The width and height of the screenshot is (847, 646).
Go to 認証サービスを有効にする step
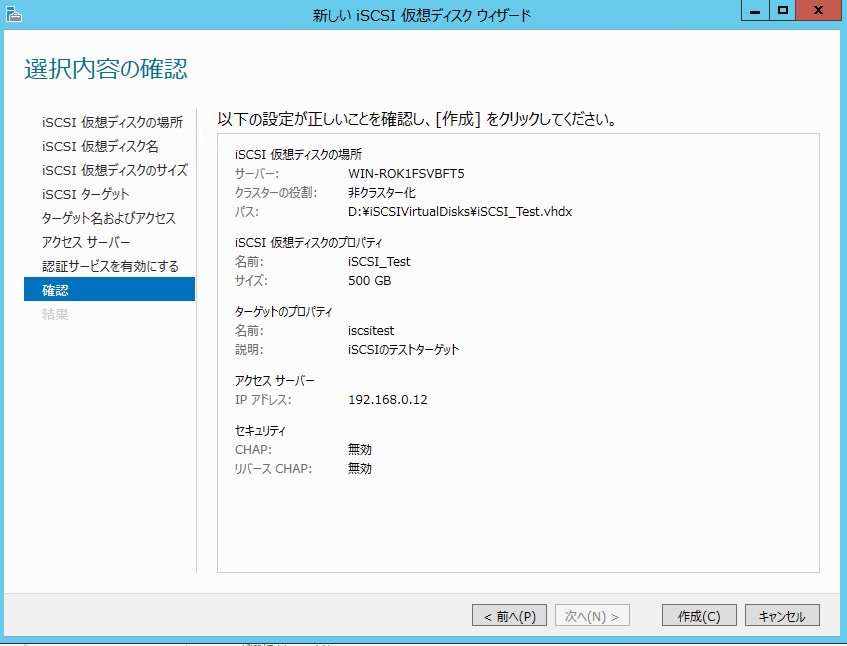coord(110,266)
